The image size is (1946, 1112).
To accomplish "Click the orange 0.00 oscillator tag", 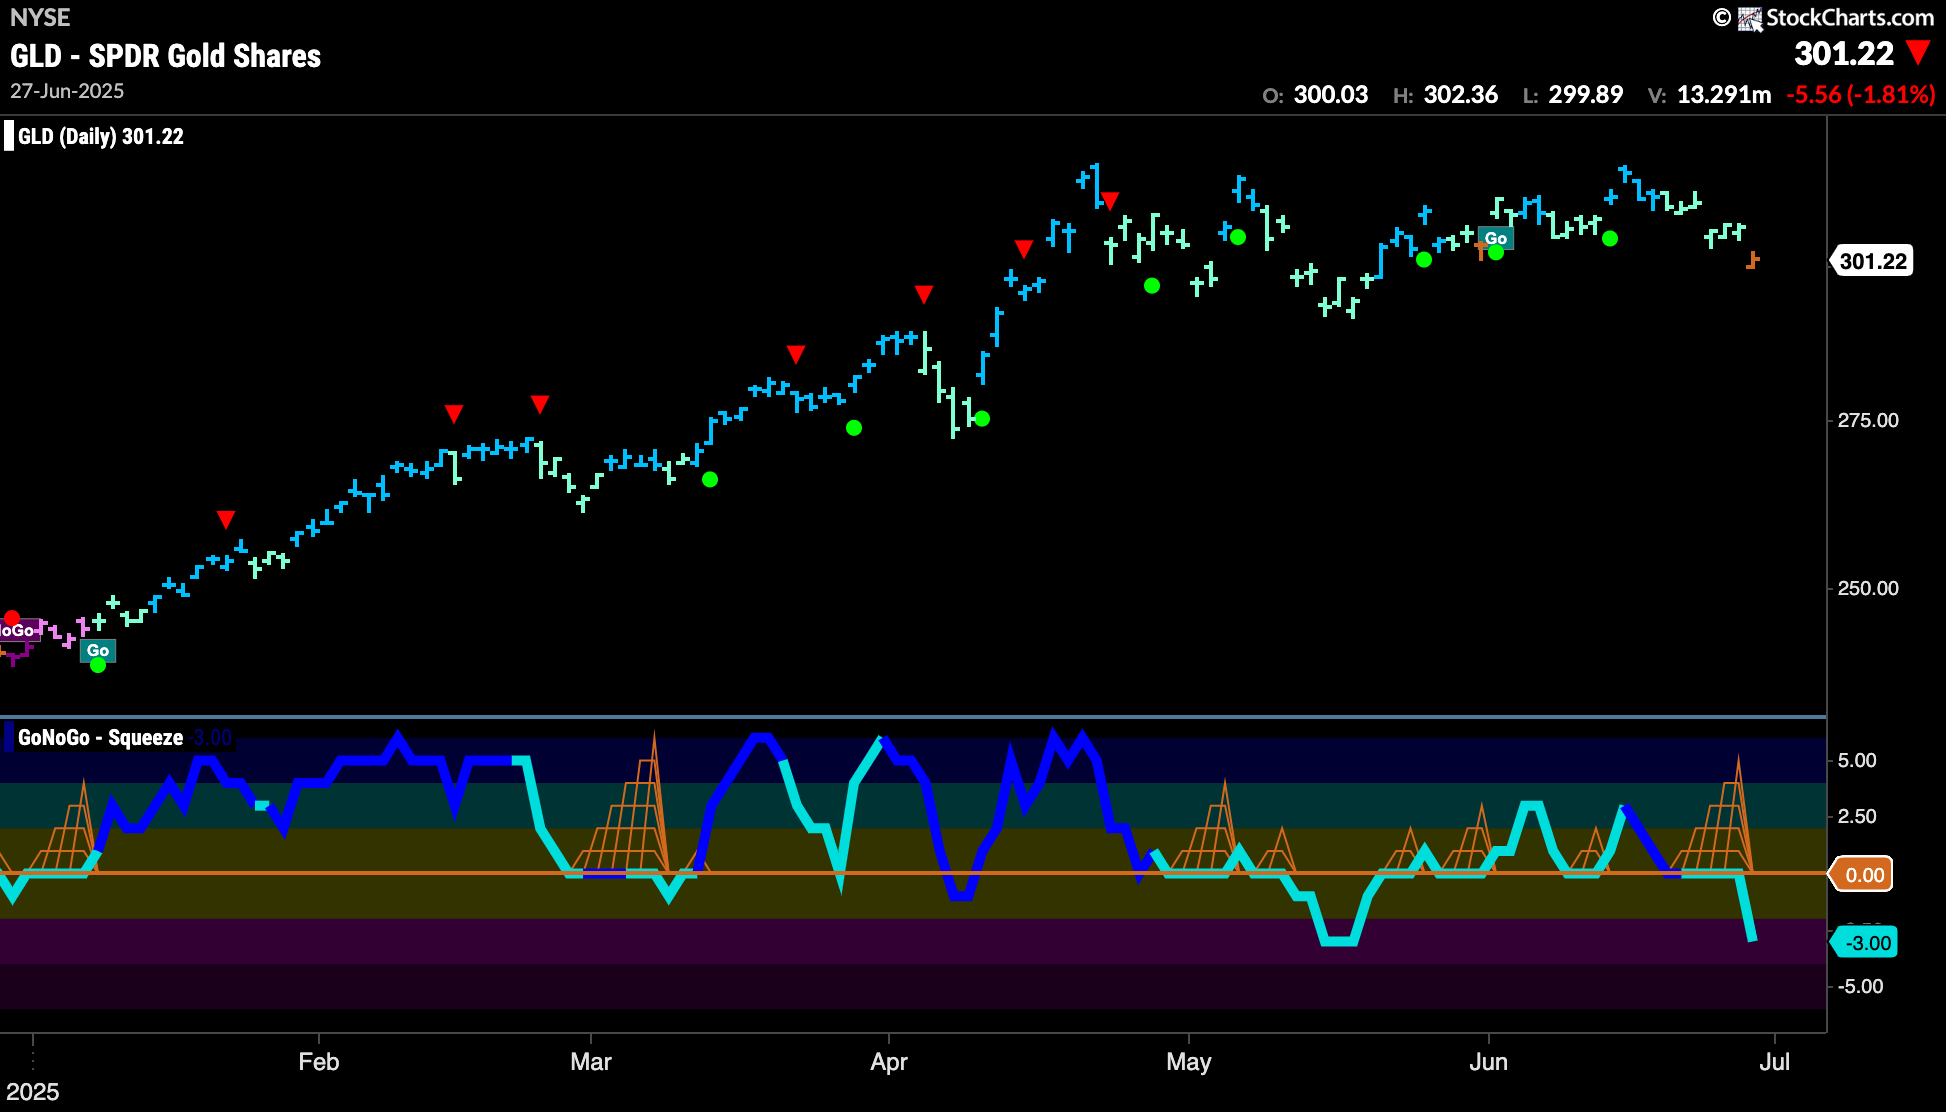I will (1863, 875).
